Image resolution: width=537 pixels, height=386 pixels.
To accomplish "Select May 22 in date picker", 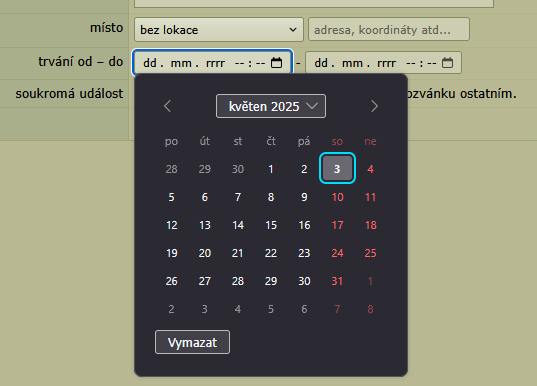I will click(271, 253).
